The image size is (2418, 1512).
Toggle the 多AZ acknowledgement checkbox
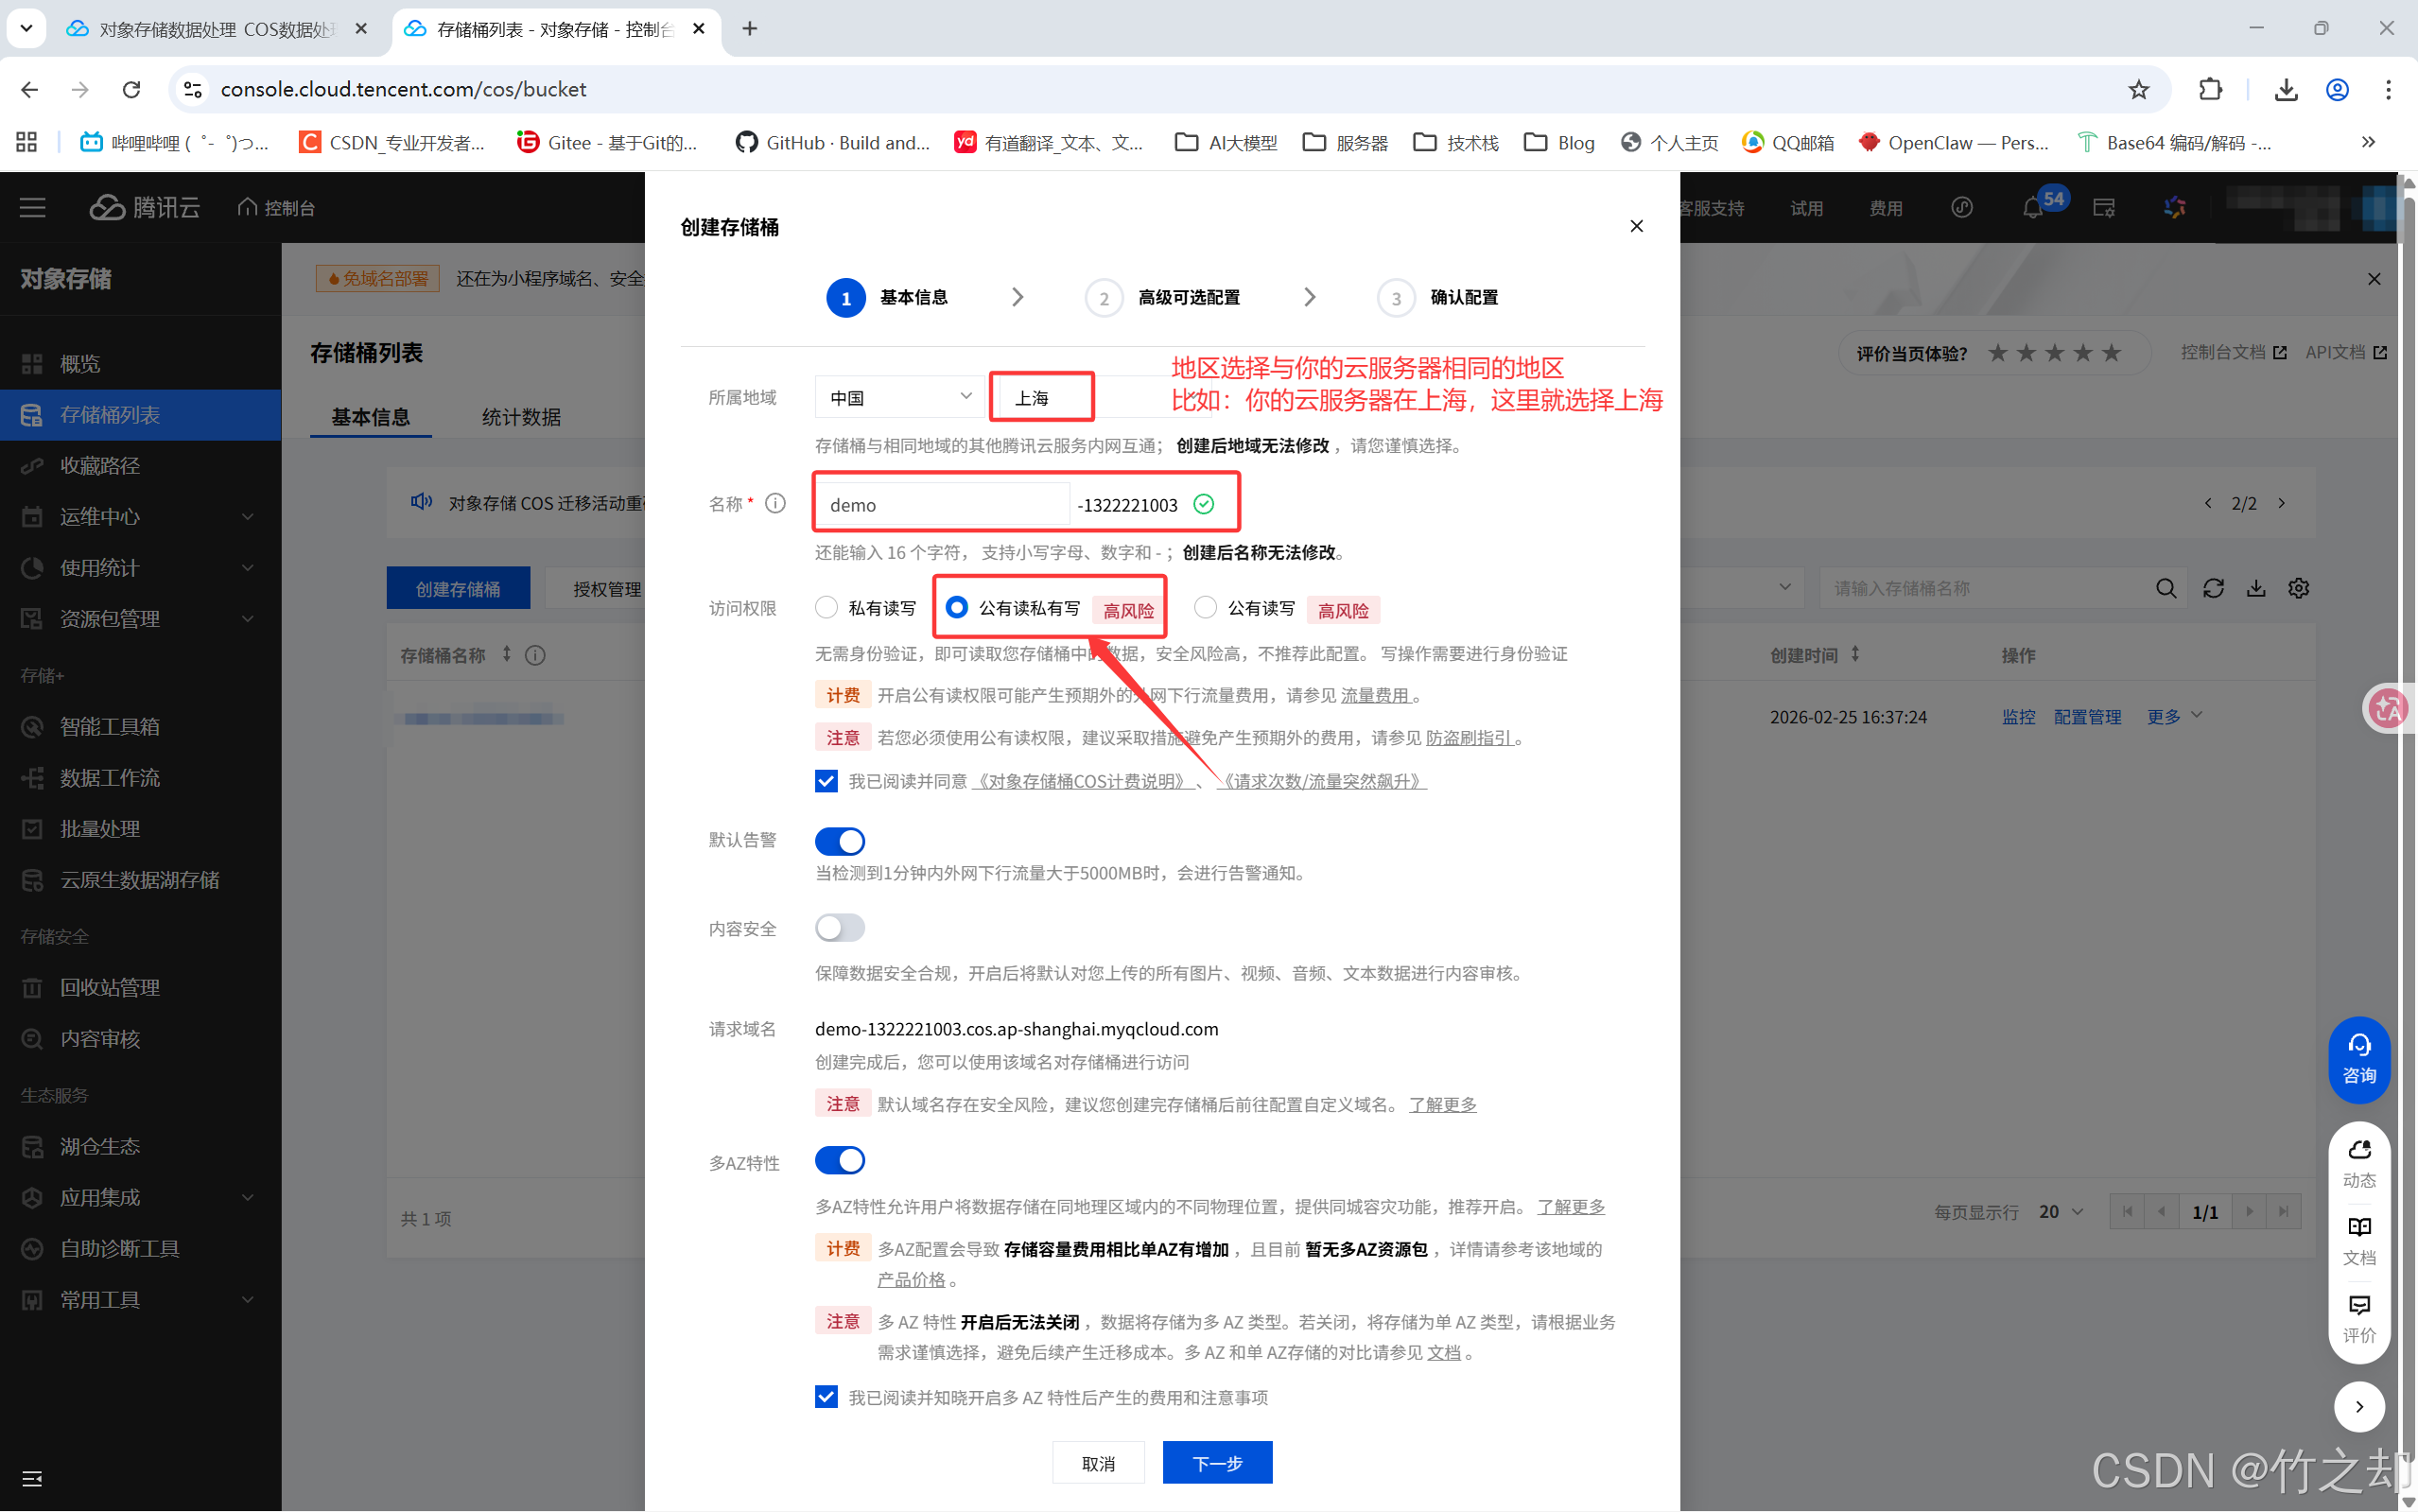[x=826, y=1396]
